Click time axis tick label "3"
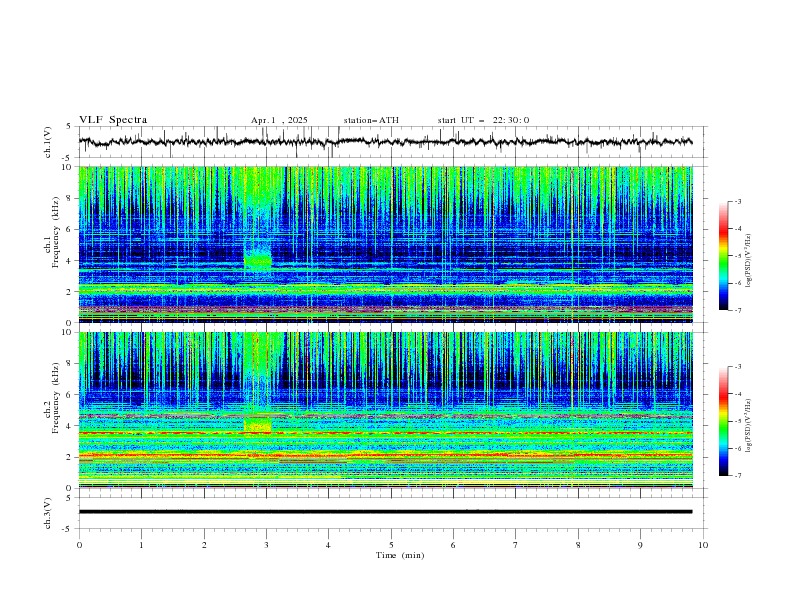Viewport: 792px width, 612px height. point(266,545)
